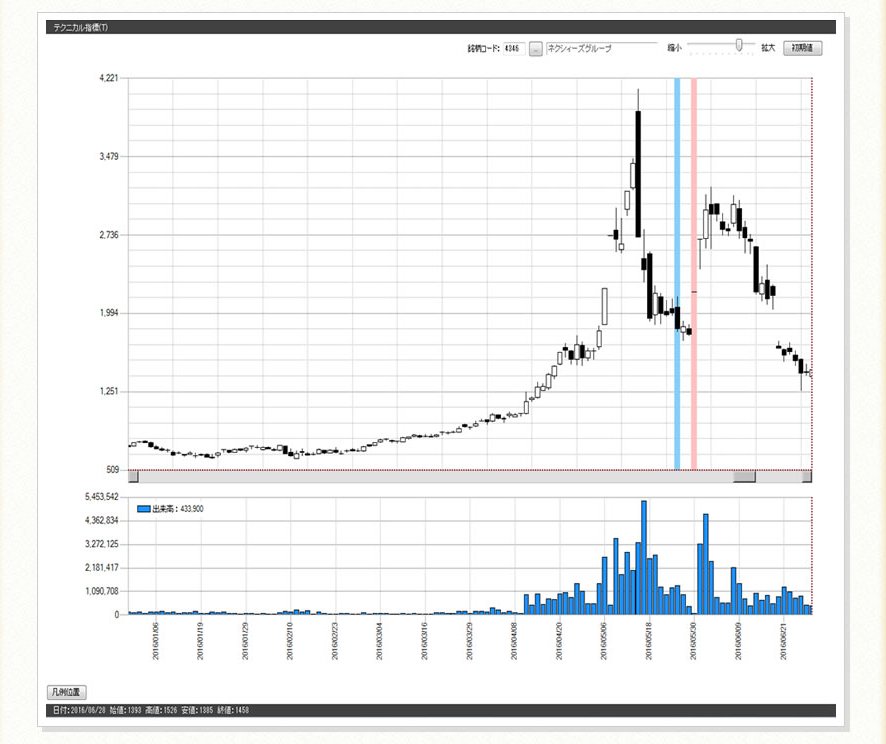Image resolution: width=886 pixels, height=744 pixels.
Task: Click the chart scrollbar right arrow
Action: [806, 477]
